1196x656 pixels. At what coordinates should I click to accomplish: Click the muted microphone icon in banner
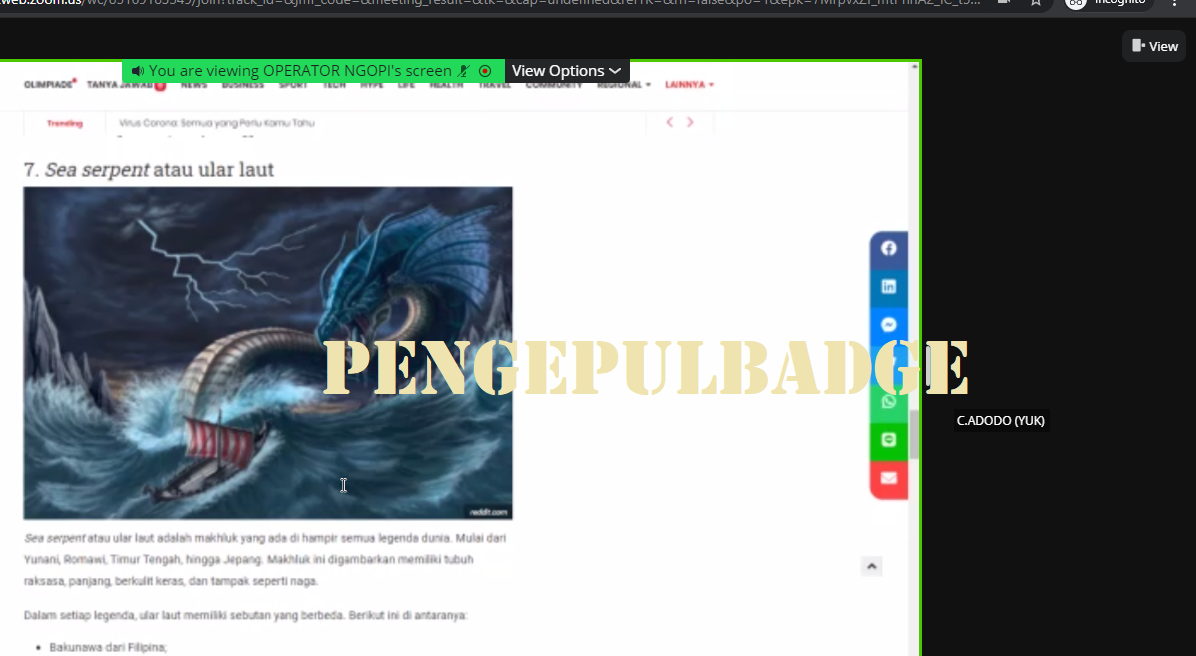coord(464,71)
